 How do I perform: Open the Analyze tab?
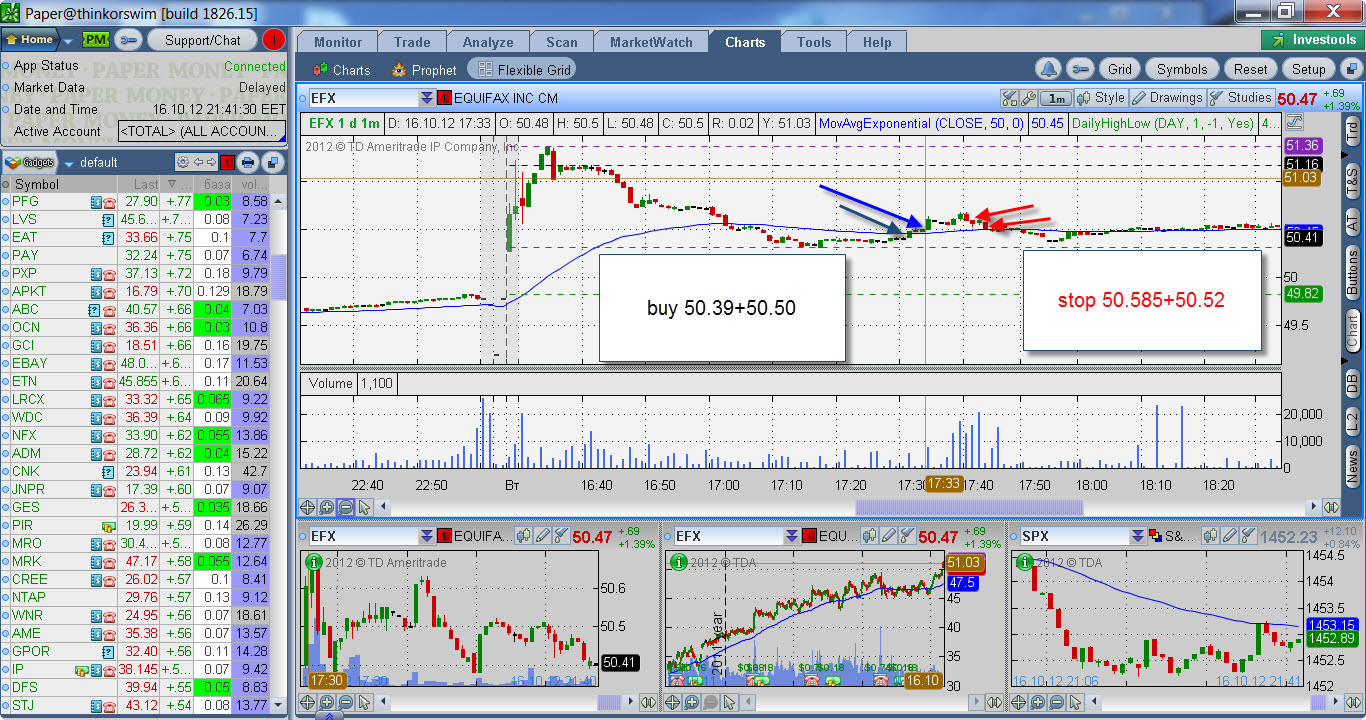pyautogui.click(x=487, y=42)
